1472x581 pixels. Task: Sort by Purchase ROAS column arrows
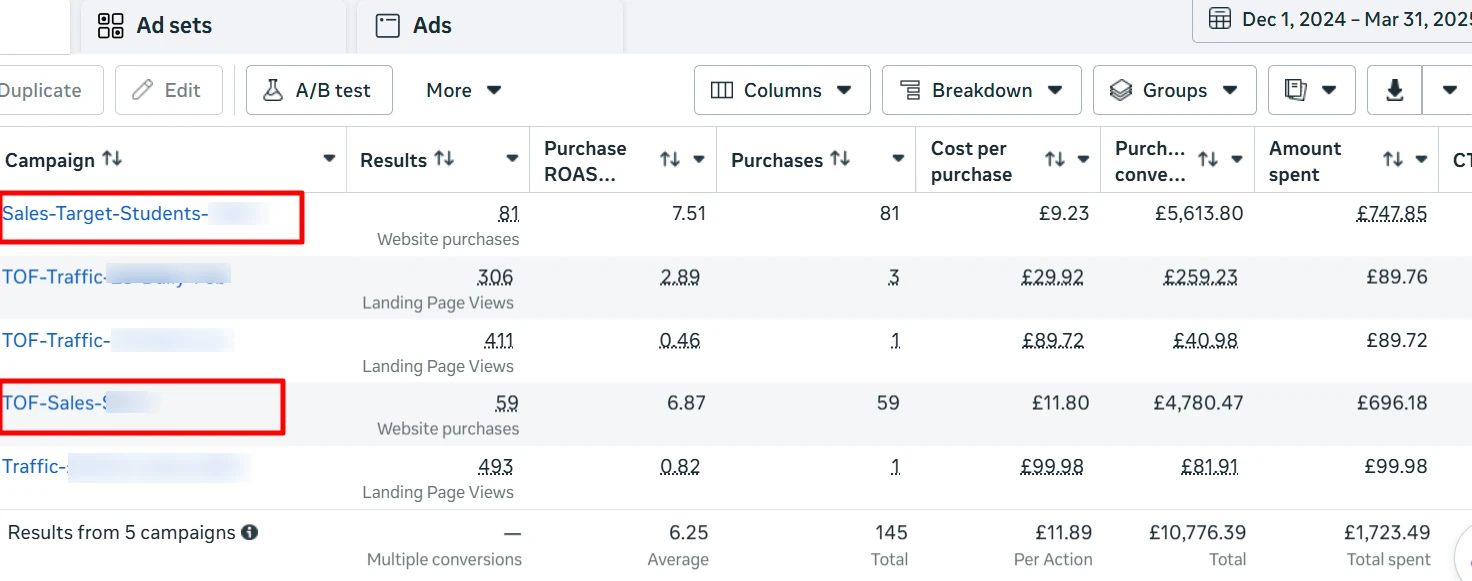670,160
